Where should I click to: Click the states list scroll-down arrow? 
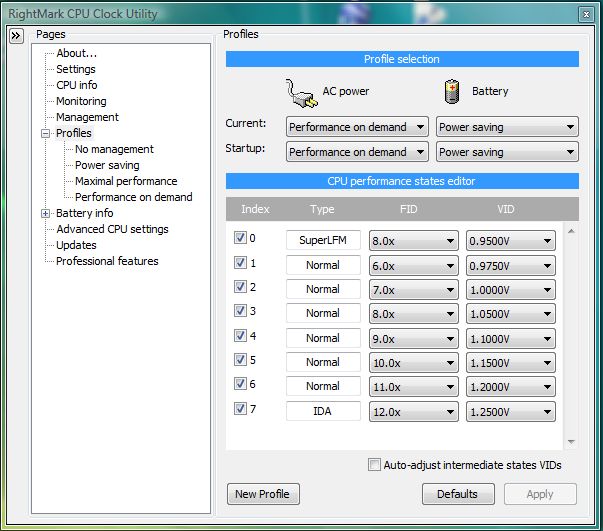coord(571,442)
